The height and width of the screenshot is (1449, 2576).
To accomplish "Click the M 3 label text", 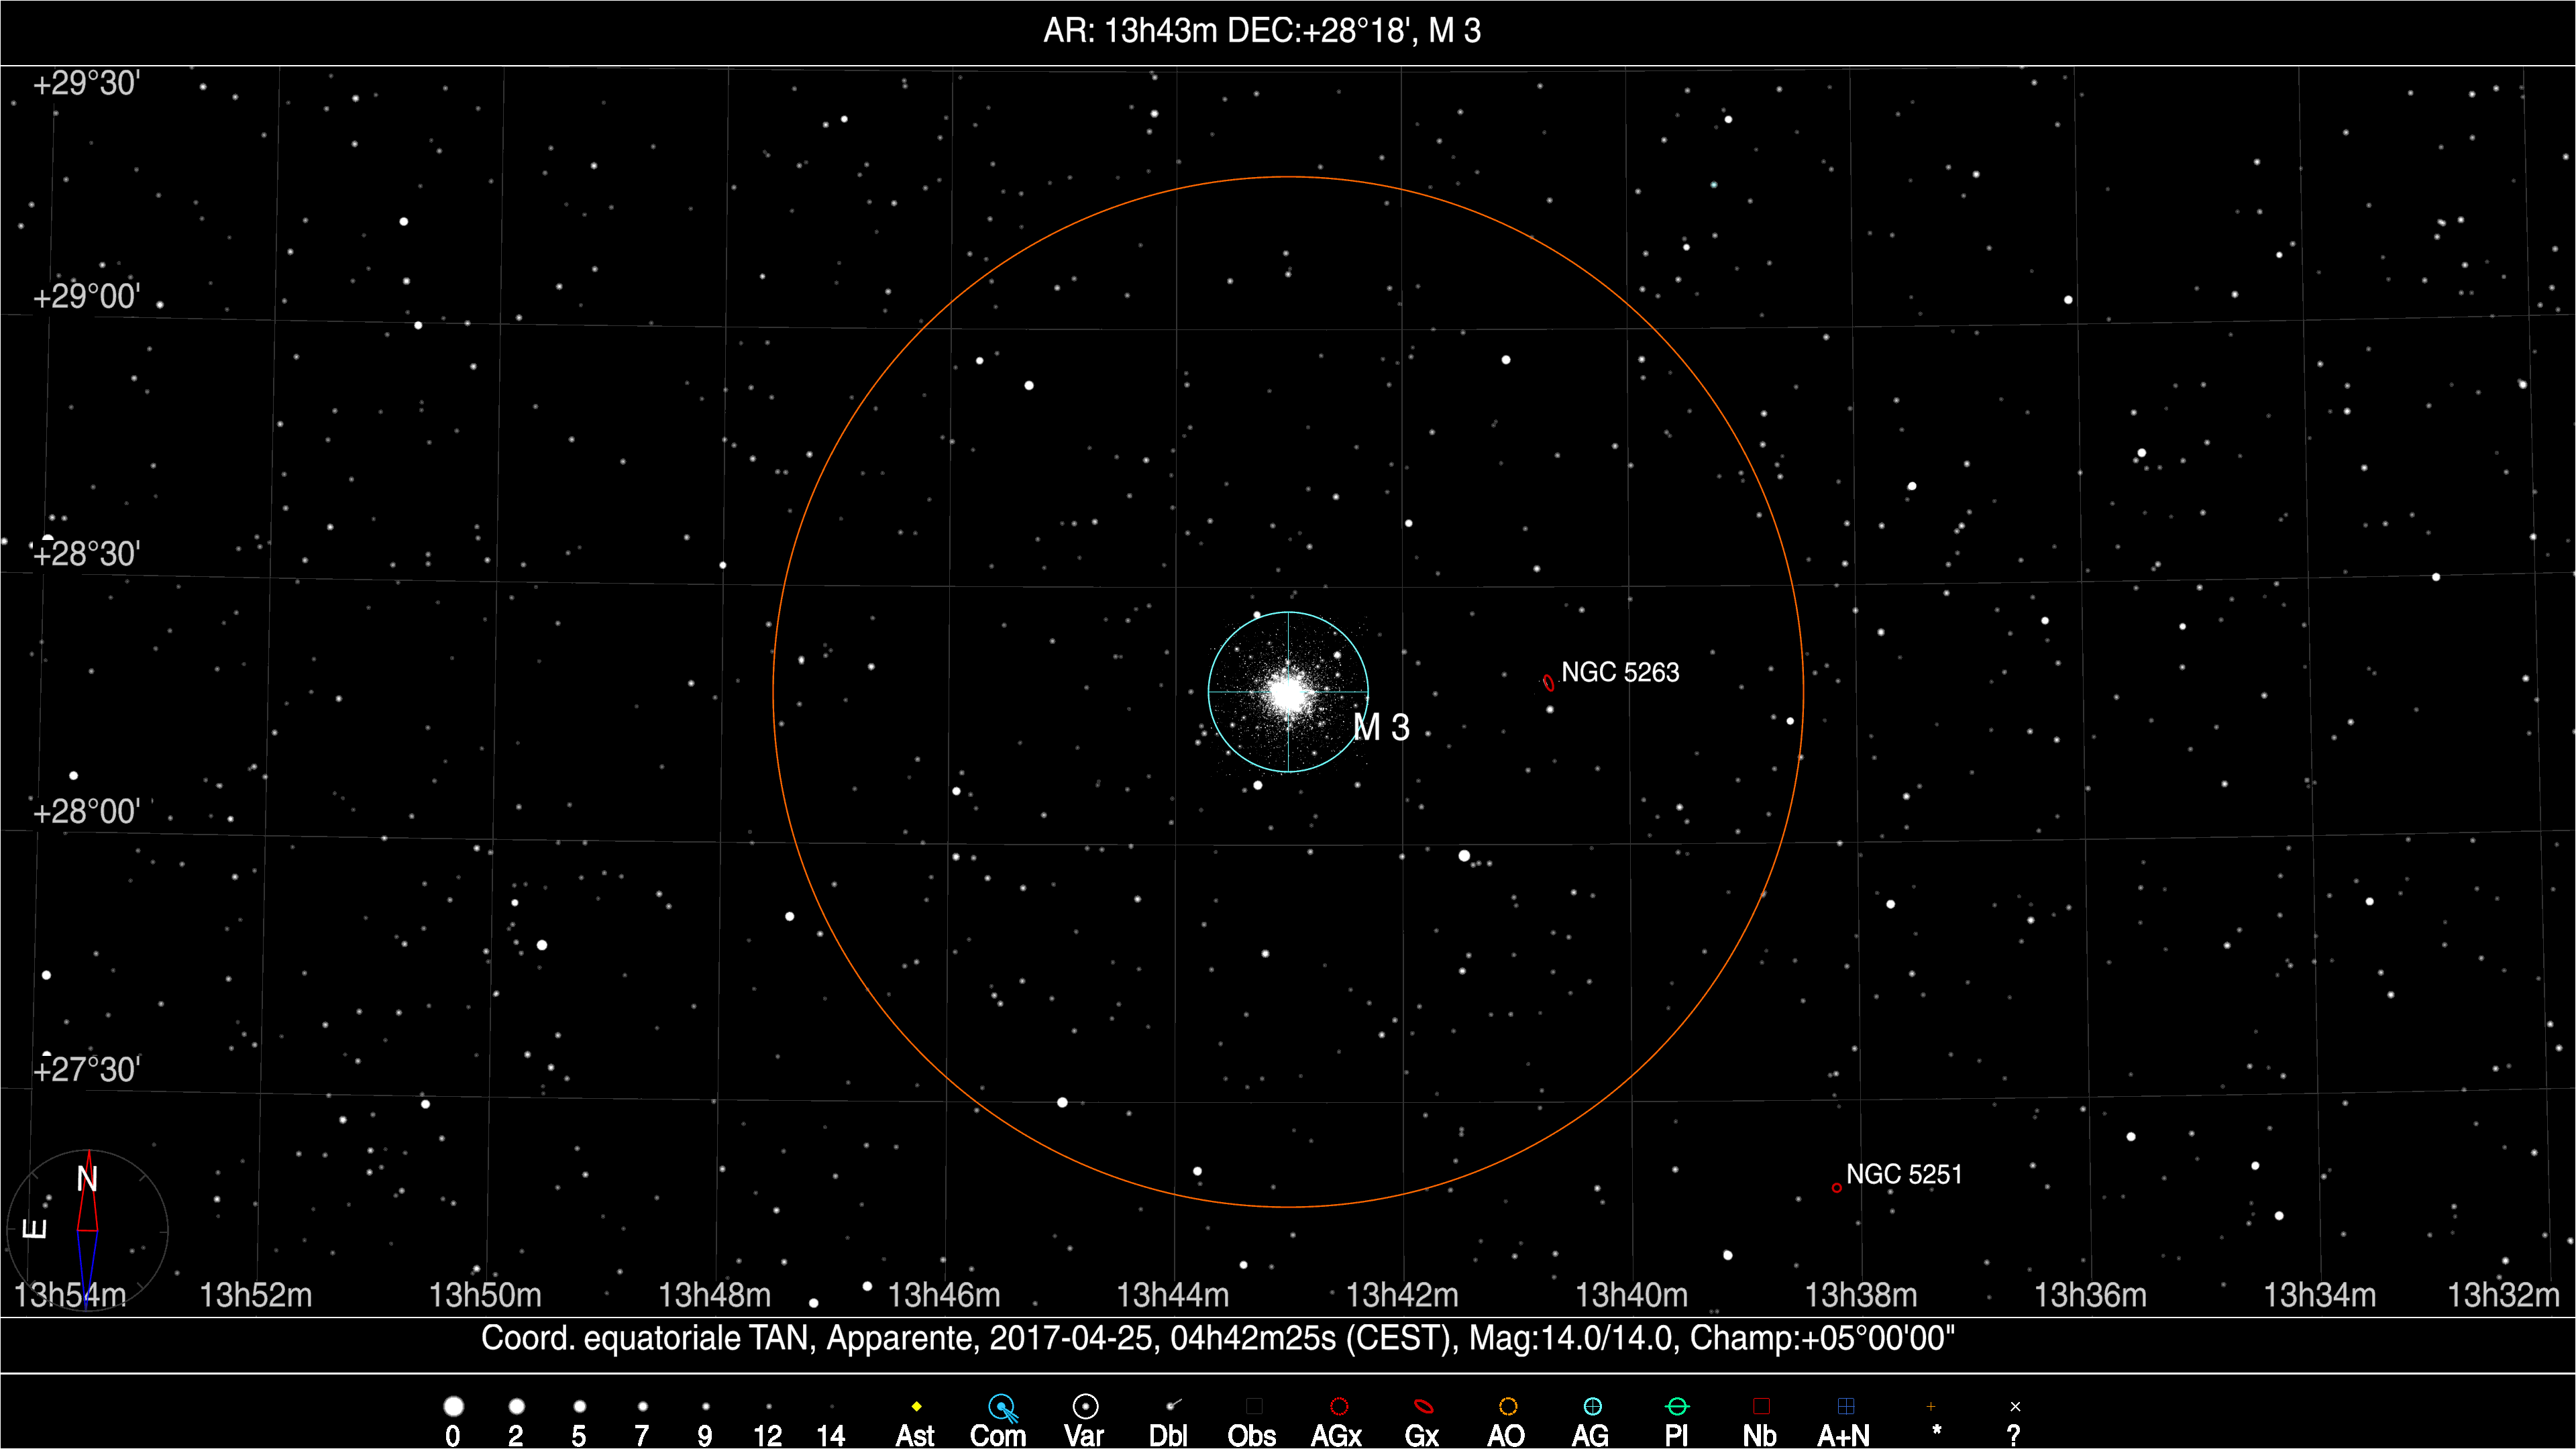I will [1381, 727].
